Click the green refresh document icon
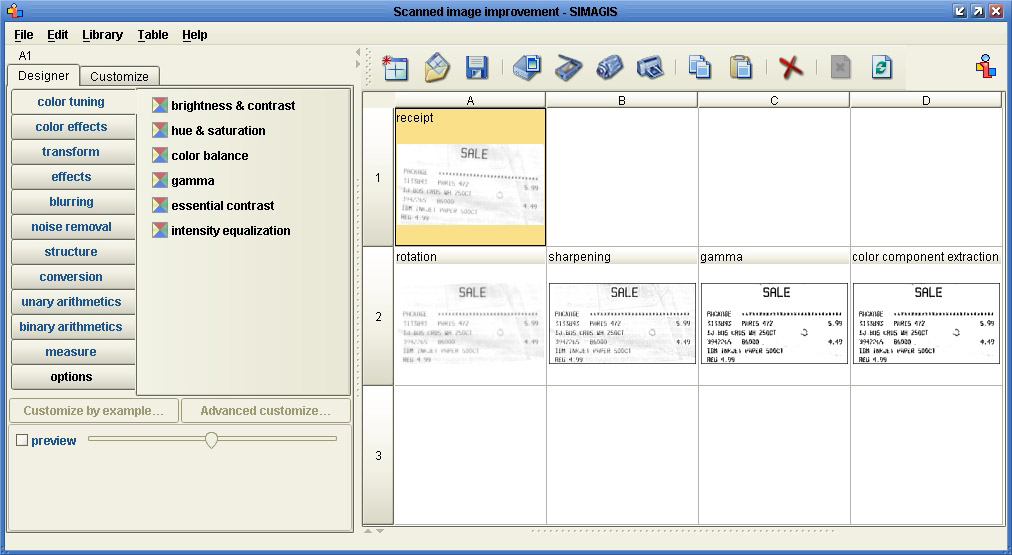Screen dimensions: 1012x555 point(881,68)
